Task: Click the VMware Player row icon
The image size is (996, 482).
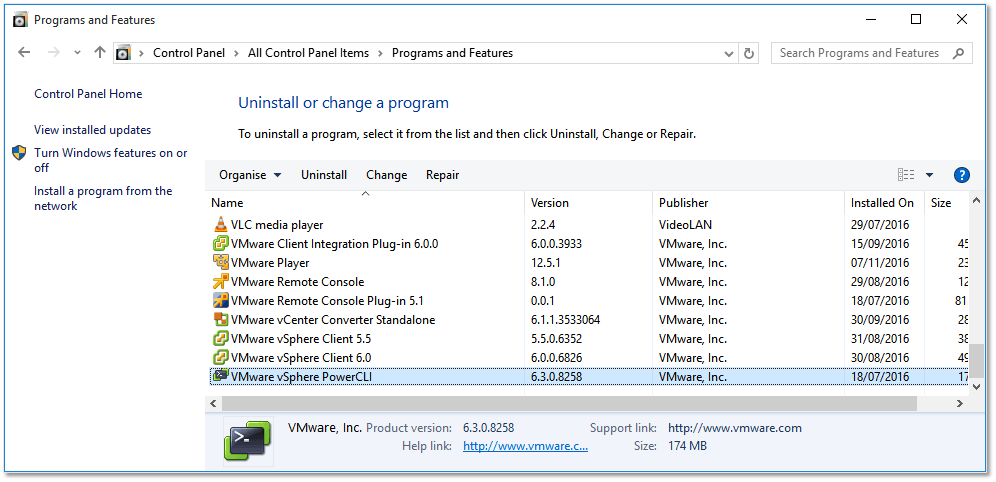Action: click(x=220, y=262)
